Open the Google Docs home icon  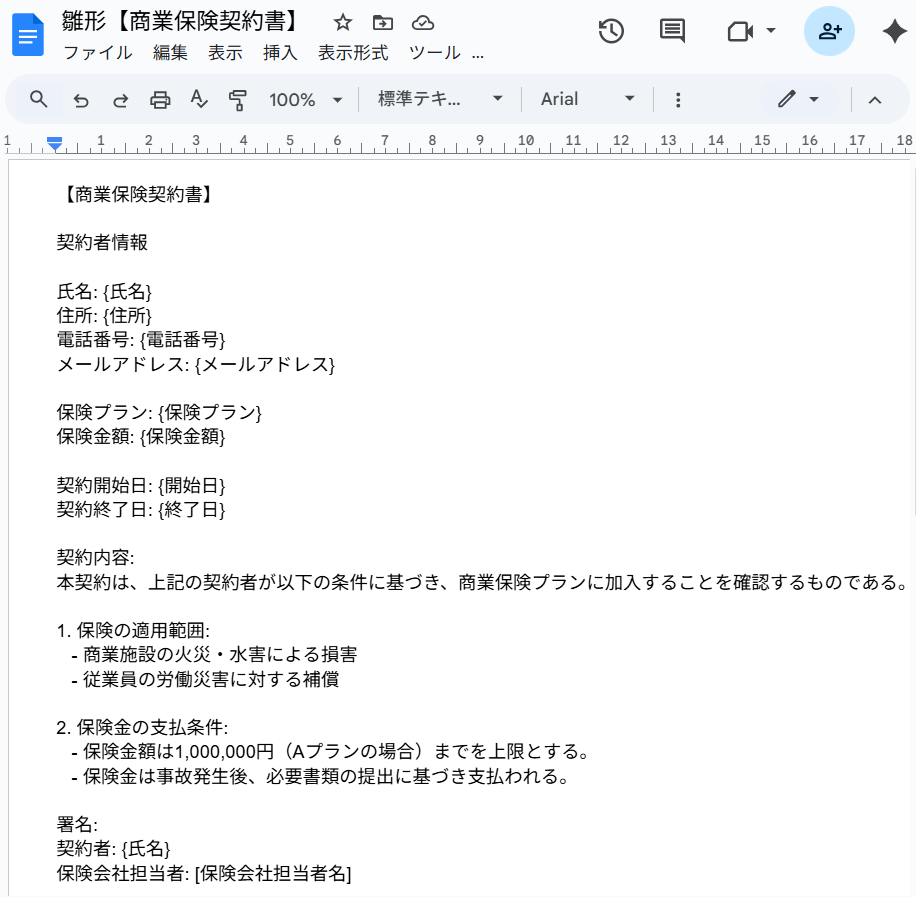28,35
